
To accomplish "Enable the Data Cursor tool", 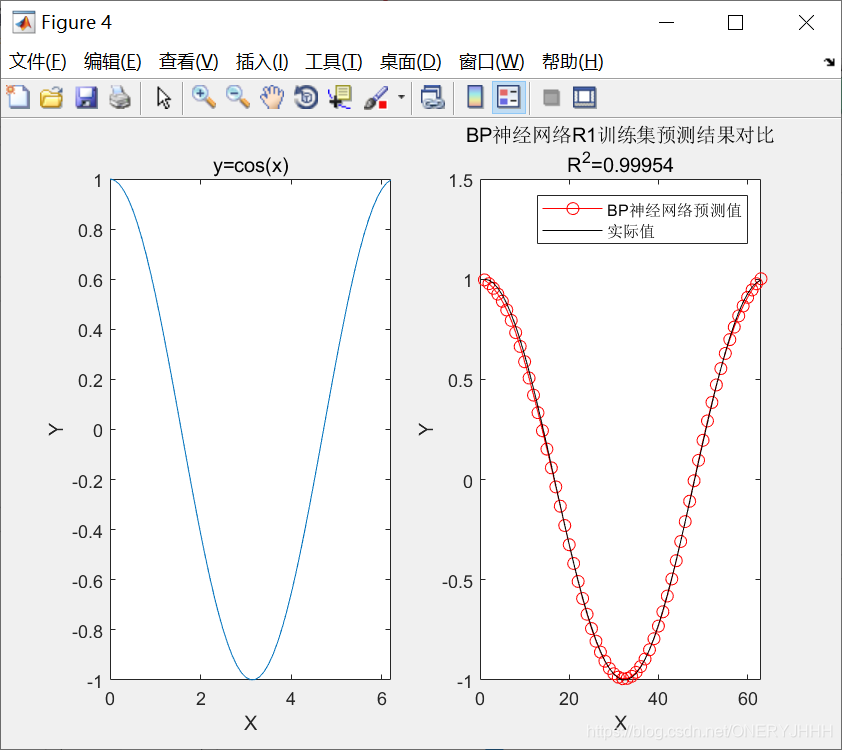I will [340, 97].
